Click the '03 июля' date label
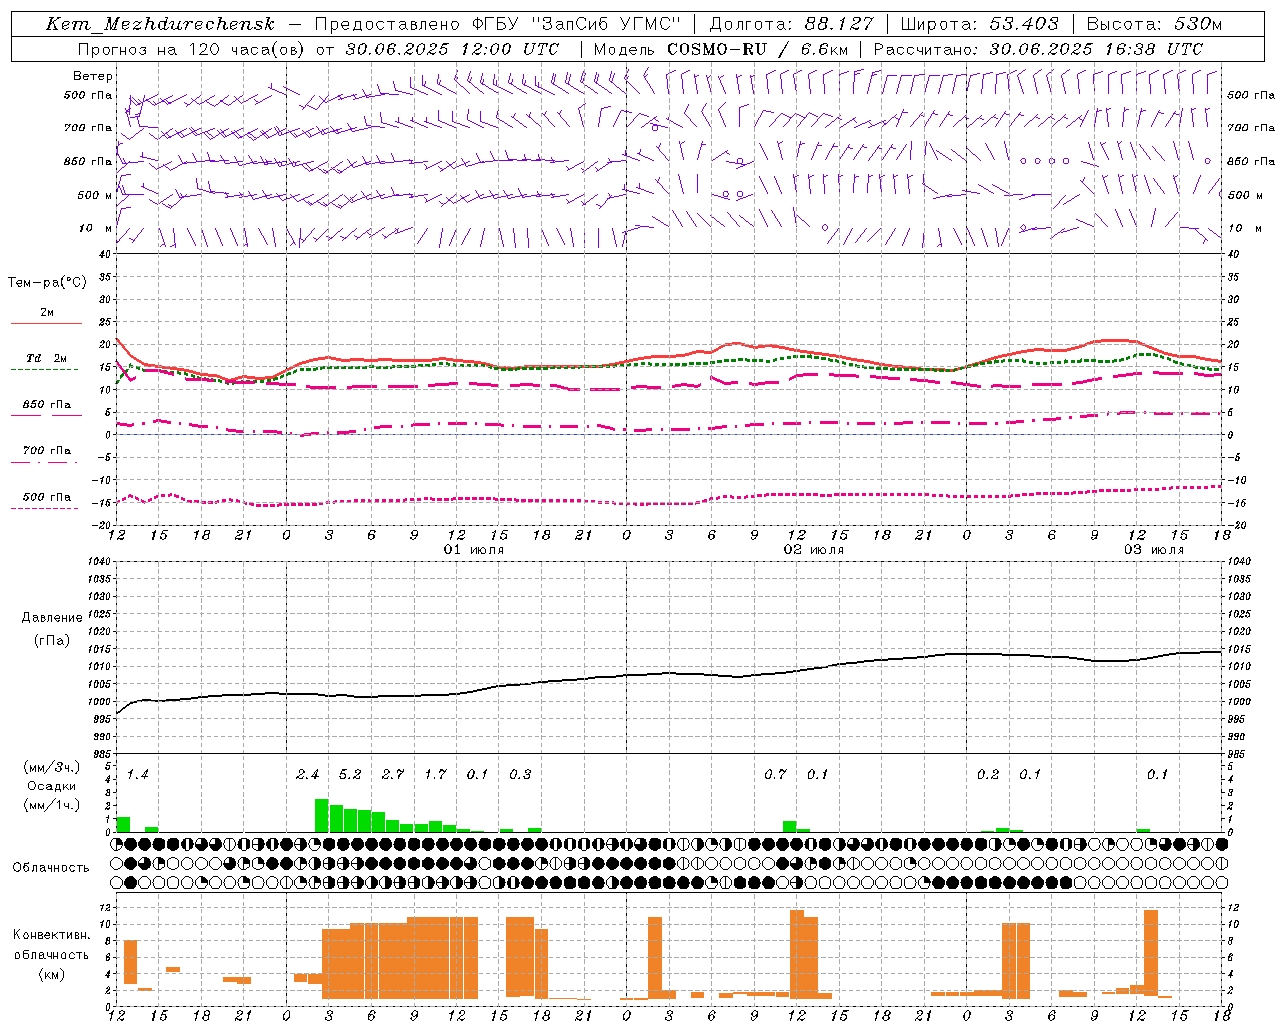 1153,550
